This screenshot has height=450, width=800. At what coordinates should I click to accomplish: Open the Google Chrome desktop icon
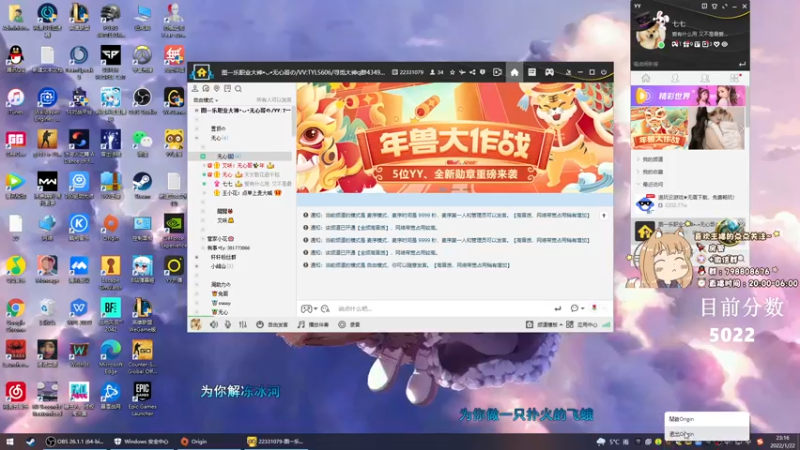pyautogui.click(x=15, y=312)
